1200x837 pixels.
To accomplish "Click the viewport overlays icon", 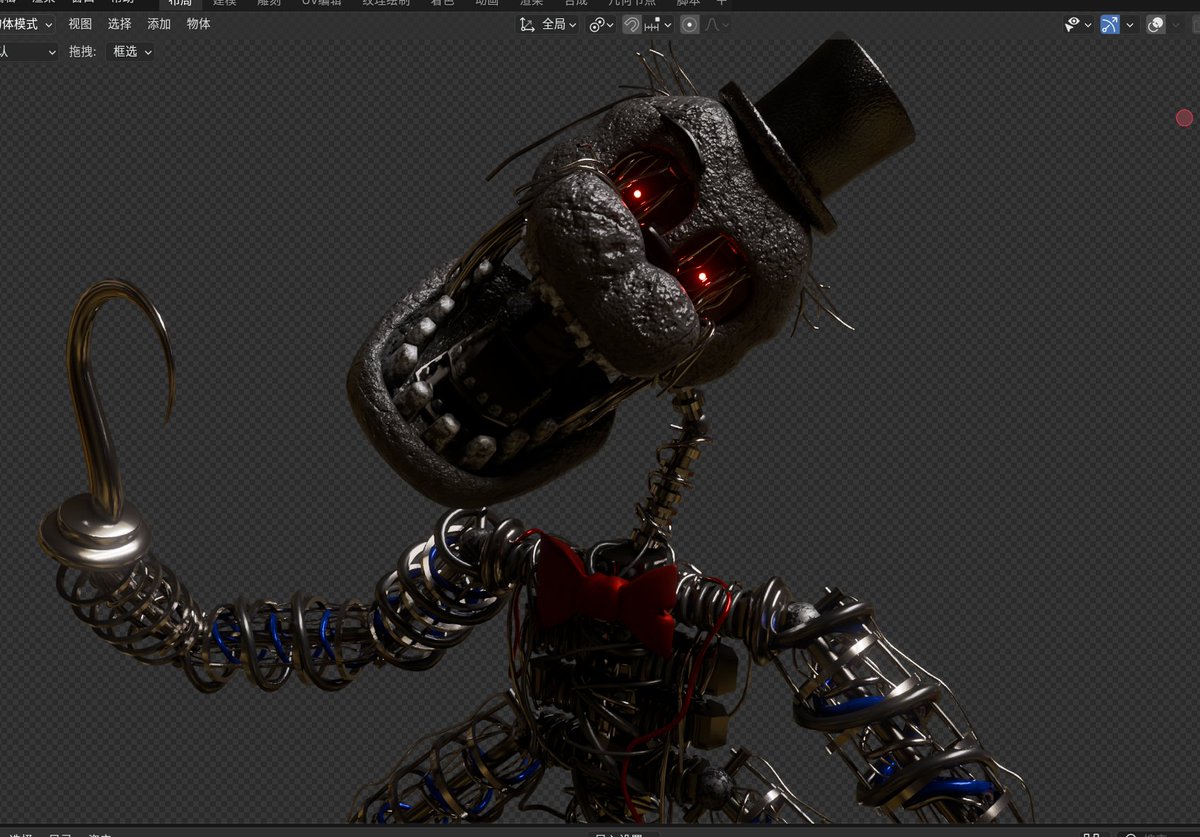I will click(x=1156, y=24).
